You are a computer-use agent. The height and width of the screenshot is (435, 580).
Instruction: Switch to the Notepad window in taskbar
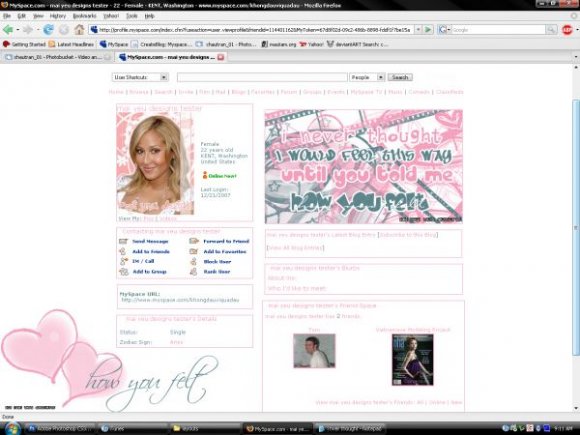[350, 428]
